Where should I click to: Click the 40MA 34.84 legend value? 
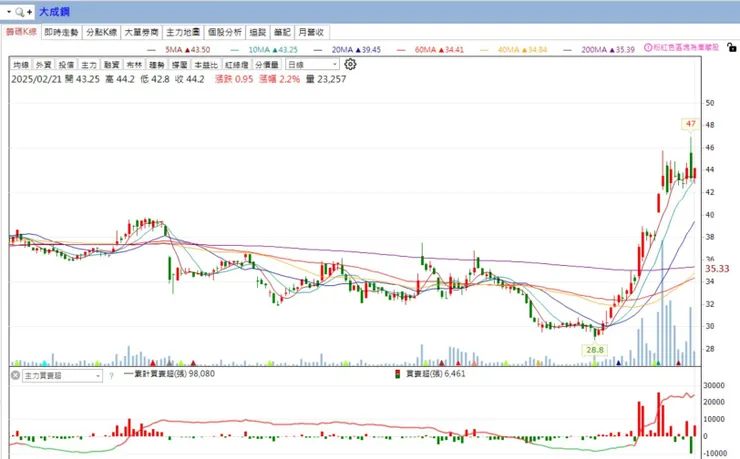[x=522, y=50]
